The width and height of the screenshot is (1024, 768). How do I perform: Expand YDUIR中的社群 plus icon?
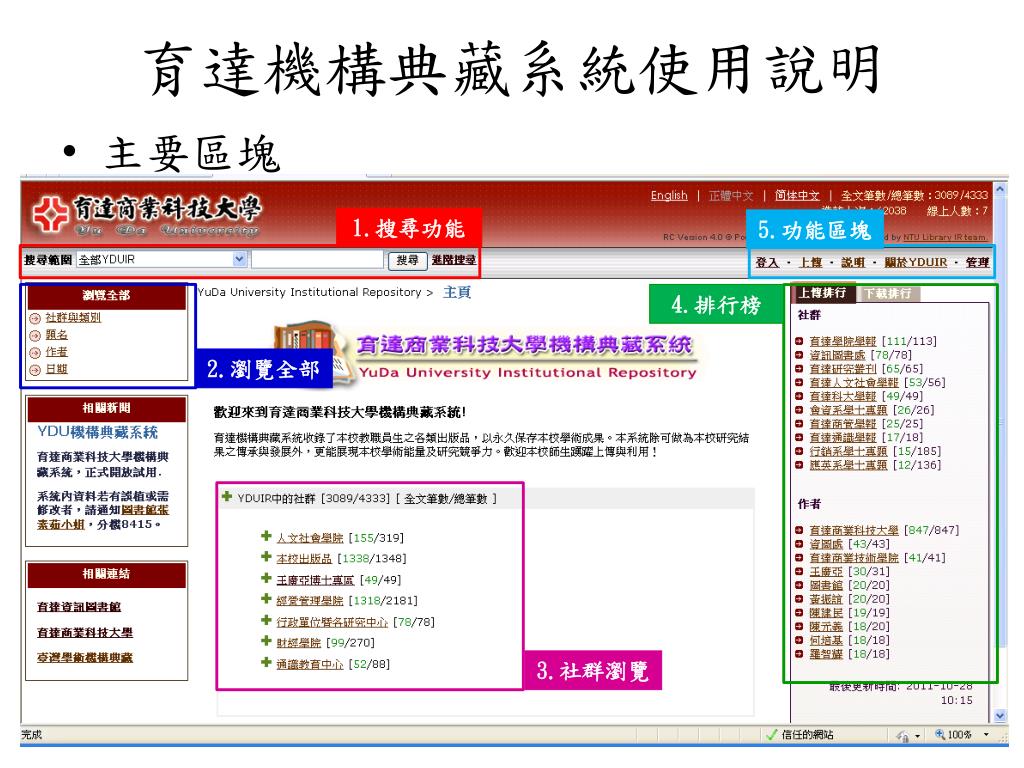click(227, 497)
